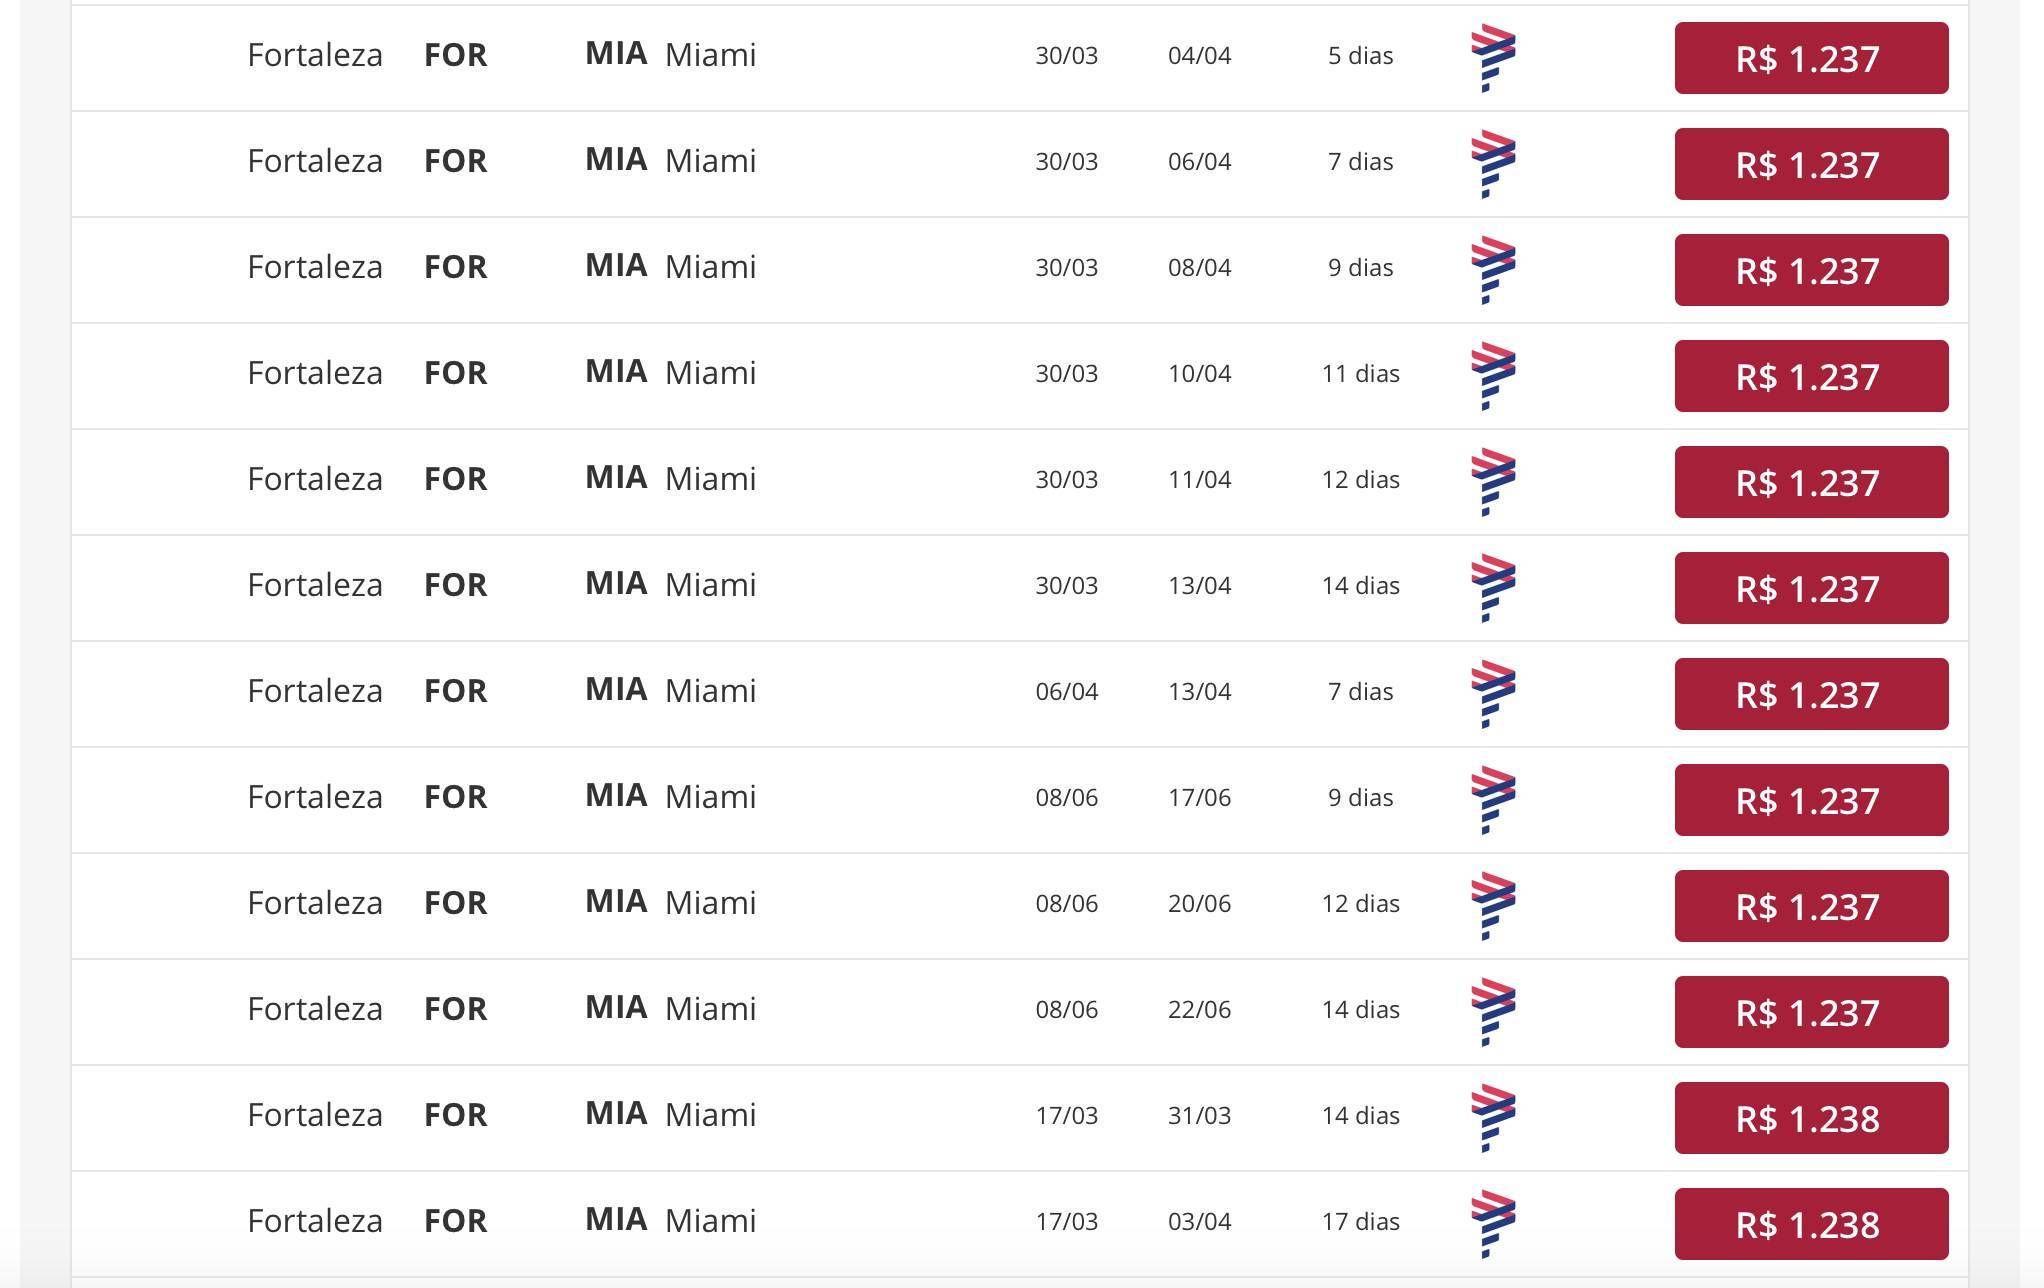Image resolution: width=2044 pixels, height=1288 pixels.
Task: Select R$ 1.238 fare for 17/03 to 31/03
Action: pyautogui.click(x=1811, y=1118)
